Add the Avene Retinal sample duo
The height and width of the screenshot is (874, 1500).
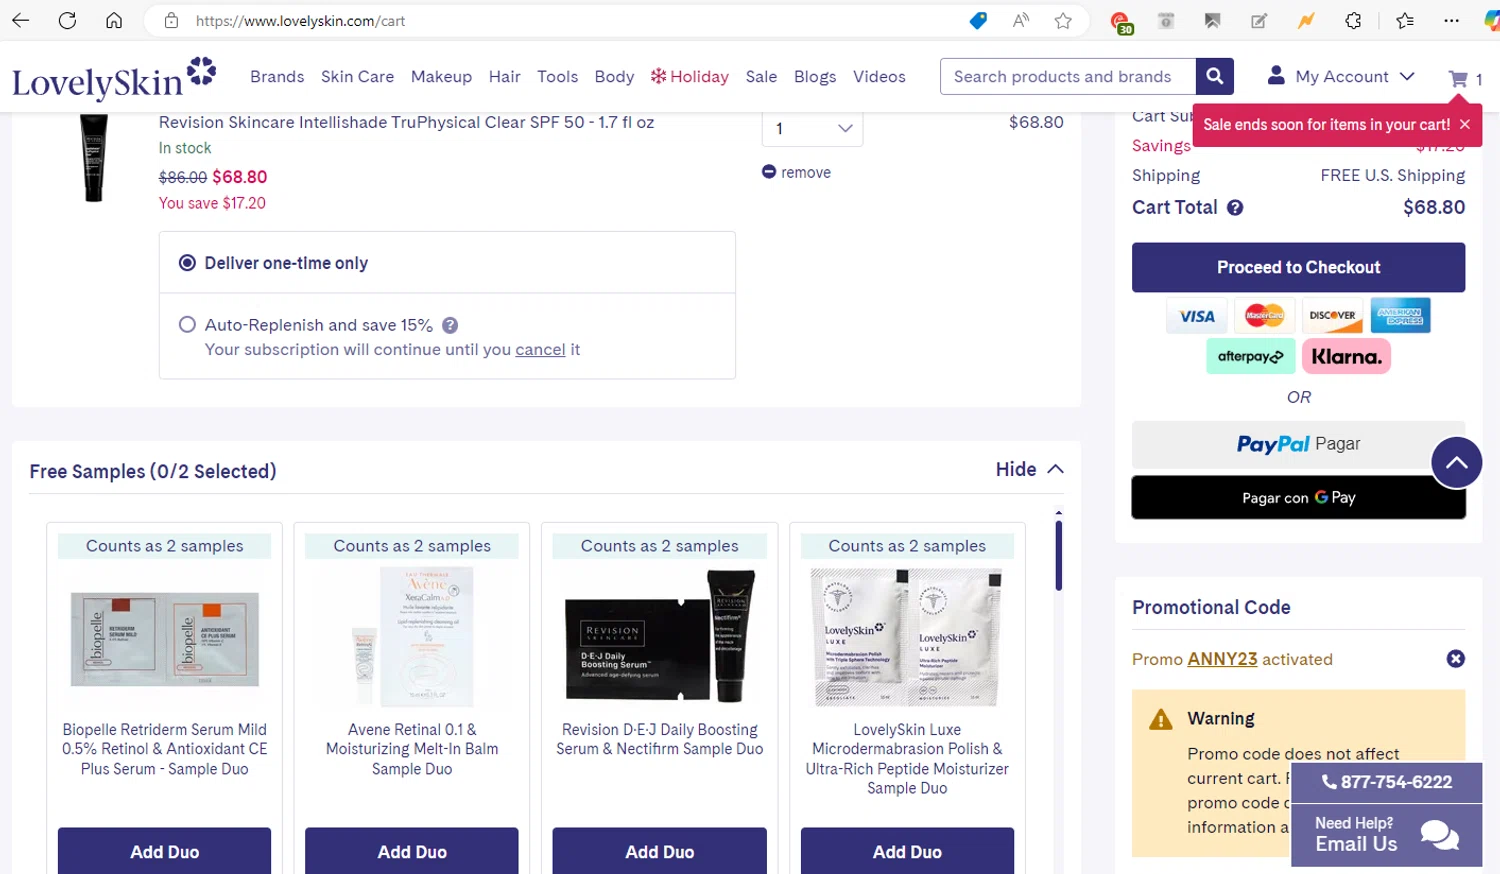tap(412, 851)
